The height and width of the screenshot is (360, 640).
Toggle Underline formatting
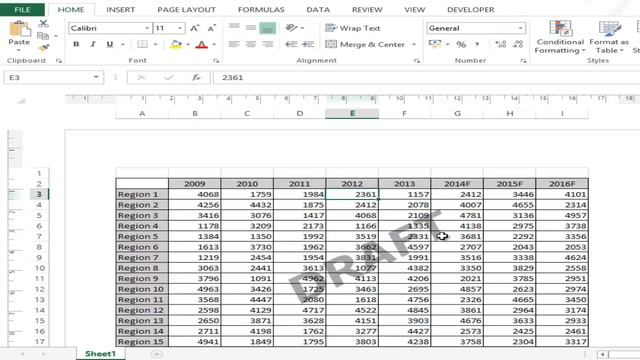110,44
